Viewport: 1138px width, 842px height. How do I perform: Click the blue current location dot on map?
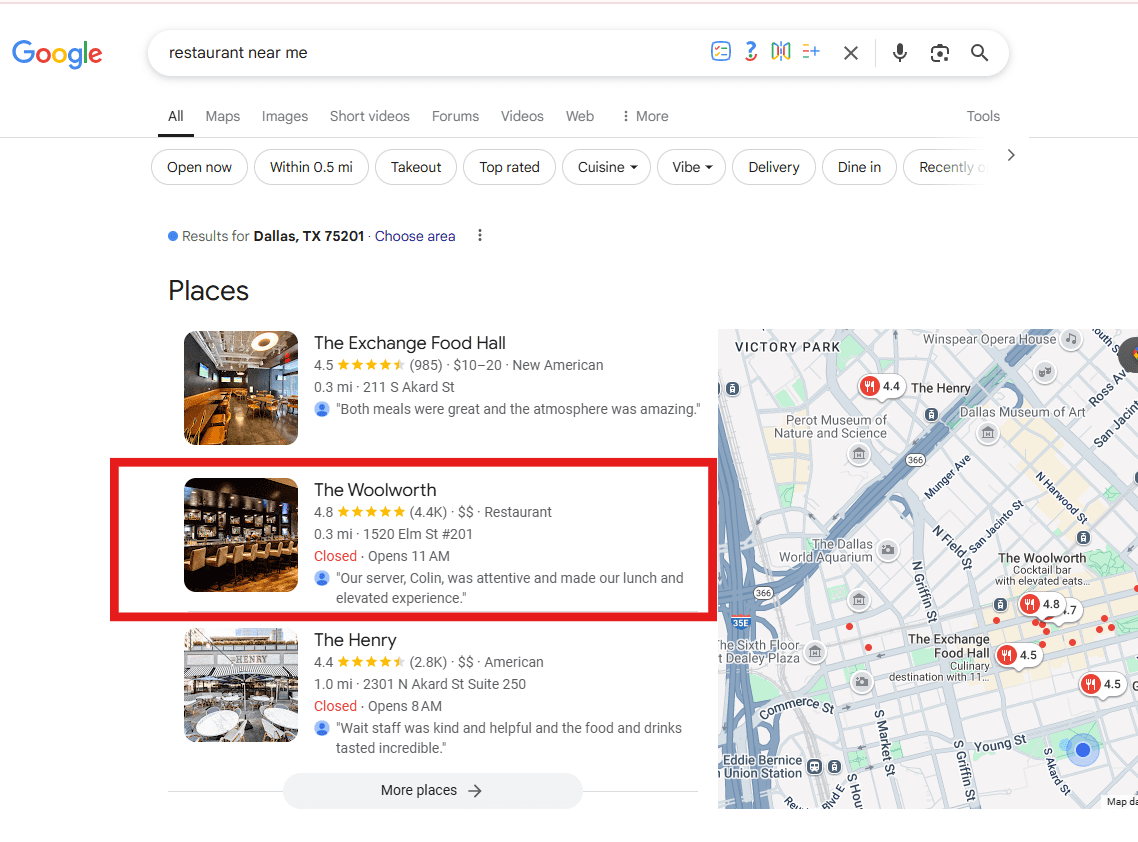[x=1083, y=750]
